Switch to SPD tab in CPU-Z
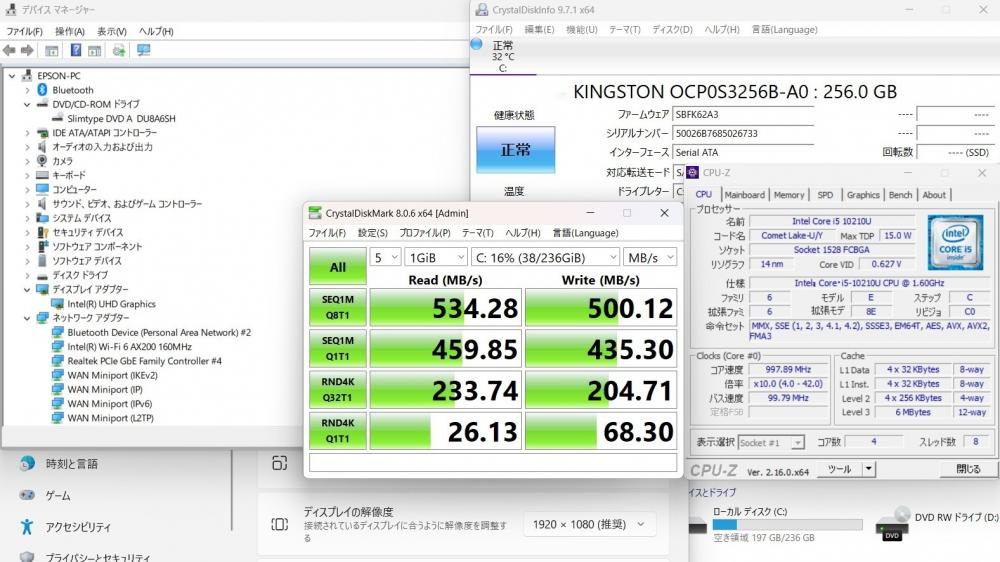The image size is (1000, 562). (x=825, y=195)
